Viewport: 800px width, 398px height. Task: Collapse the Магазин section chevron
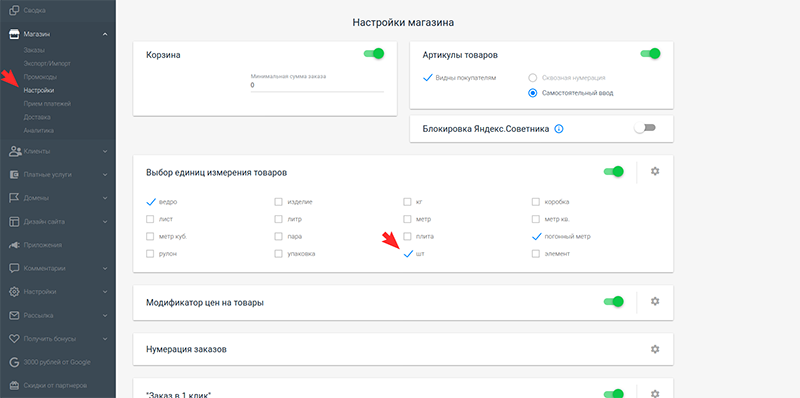pyautogui.click(x=105, y=34)
